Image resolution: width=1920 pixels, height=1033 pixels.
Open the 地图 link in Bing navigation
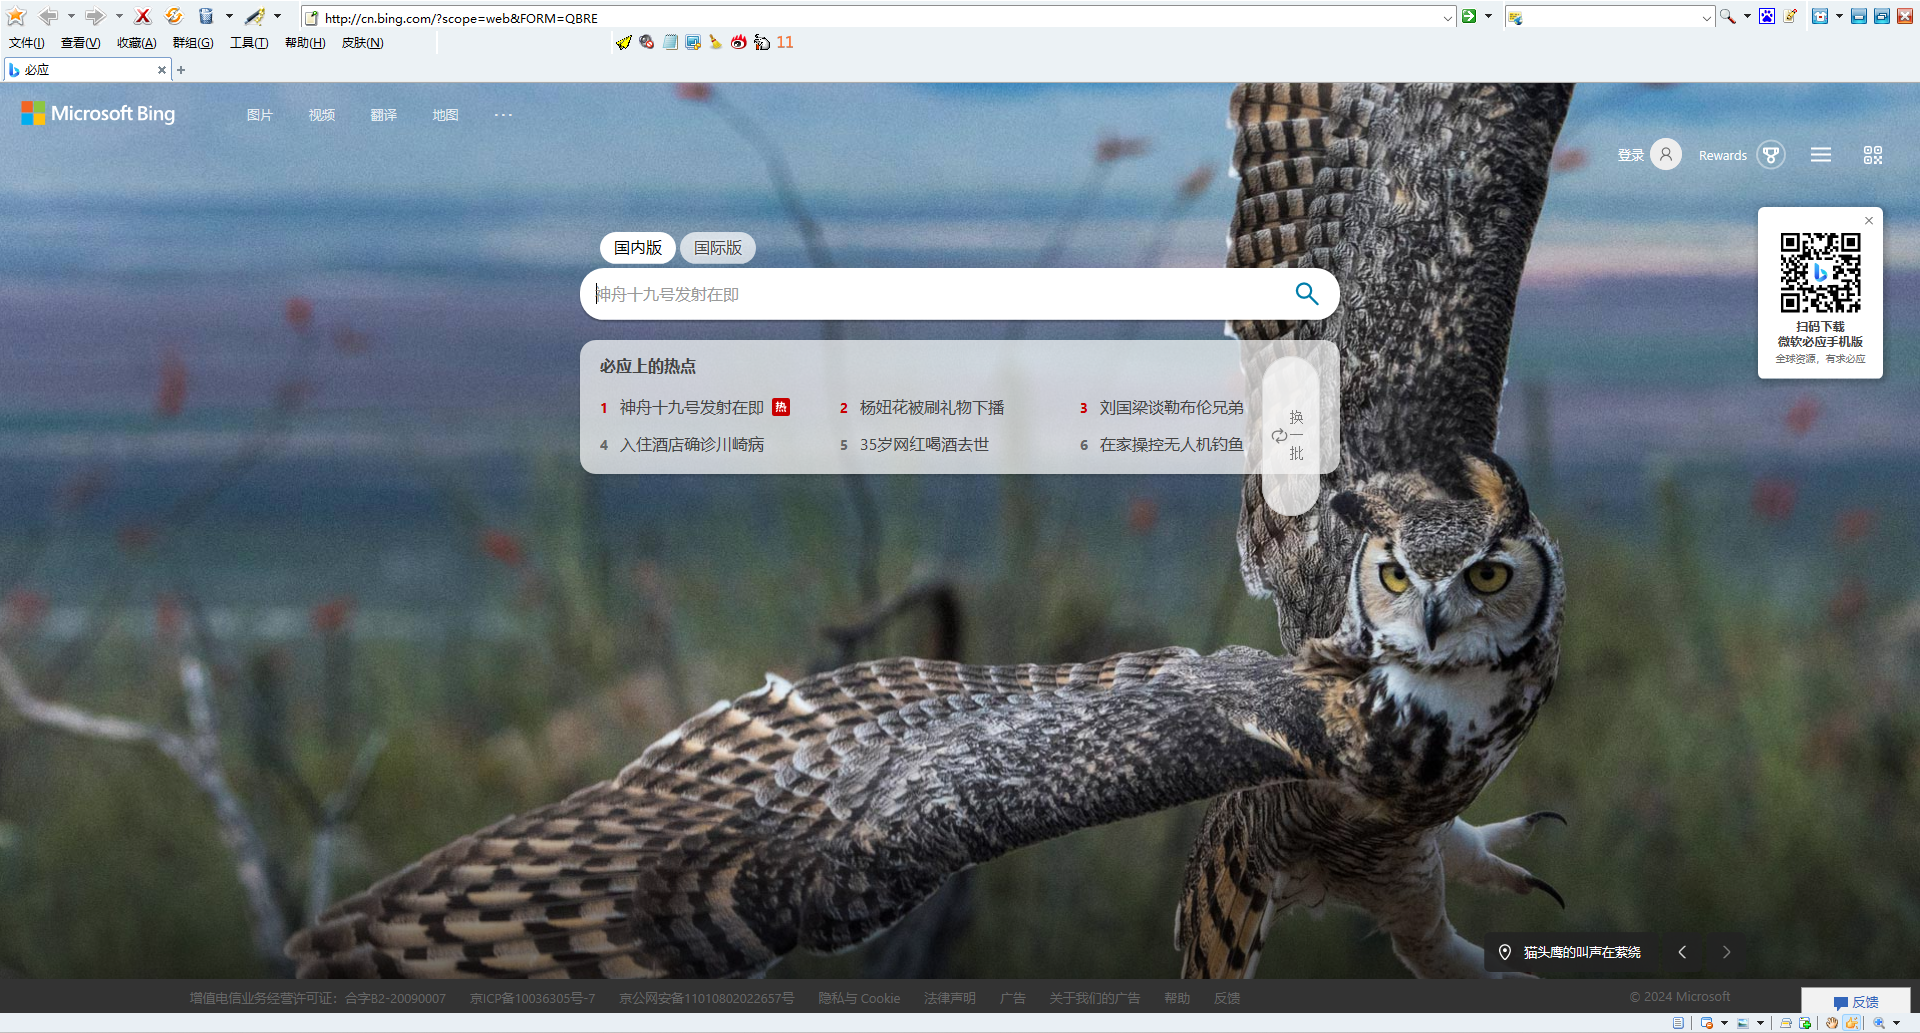tap(446, 115)
